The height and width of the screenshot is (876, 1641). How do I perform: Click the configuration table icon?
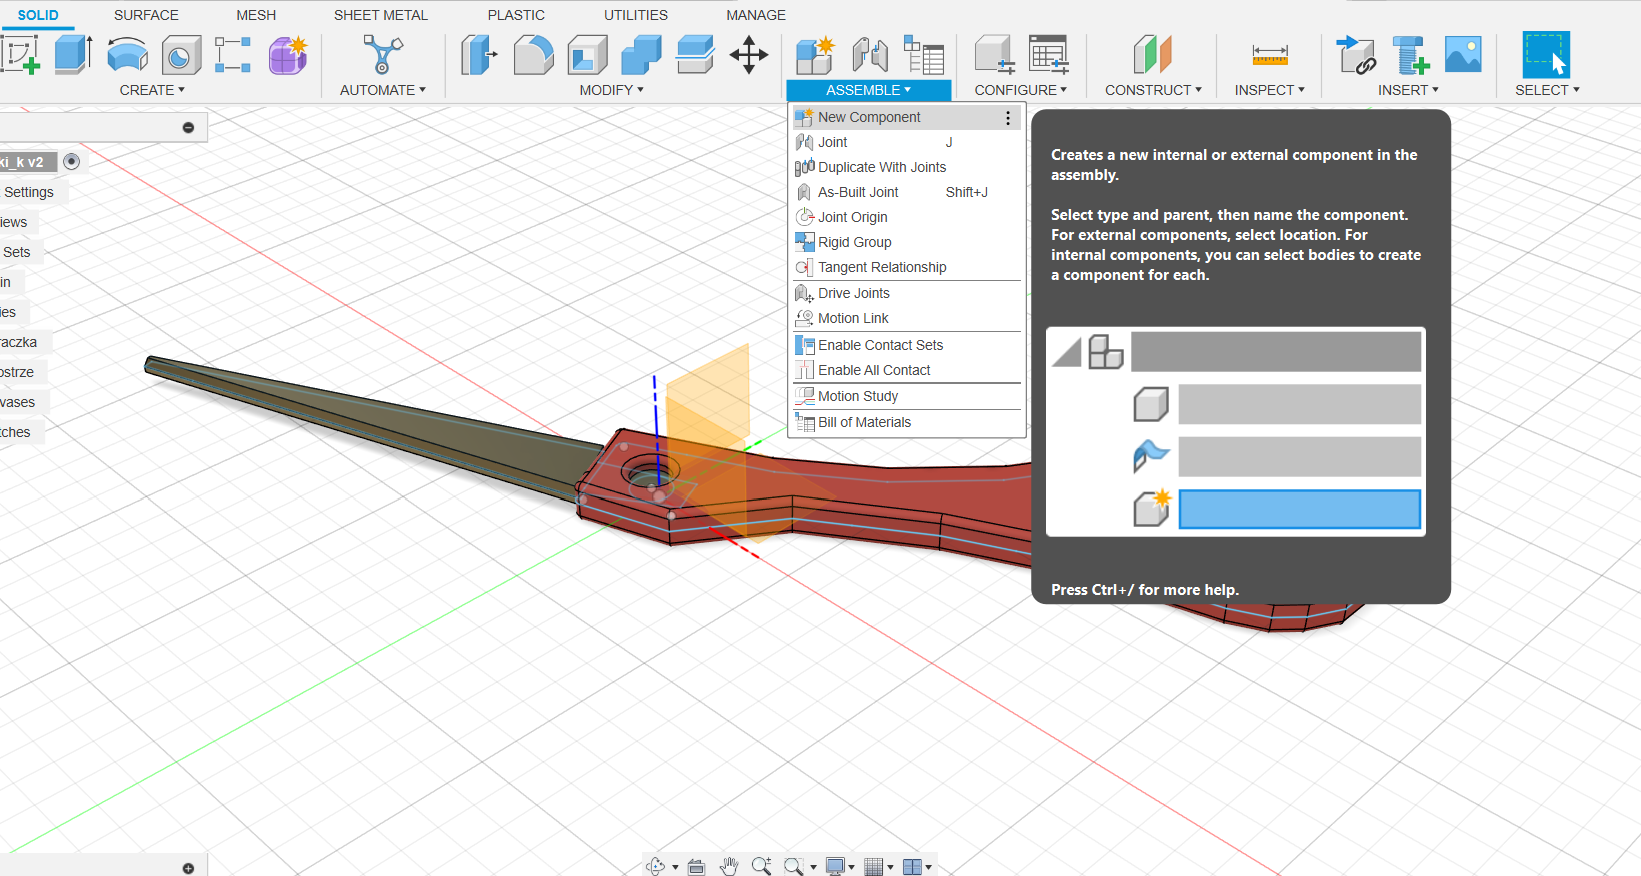pos(1049,55)
